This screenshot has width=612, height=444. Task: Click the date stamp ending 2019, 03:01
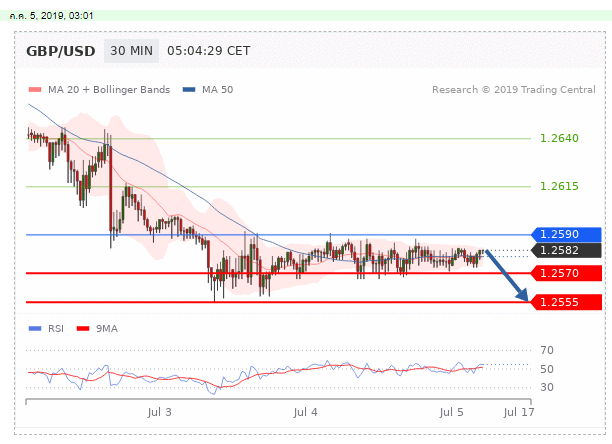[52, 16]
